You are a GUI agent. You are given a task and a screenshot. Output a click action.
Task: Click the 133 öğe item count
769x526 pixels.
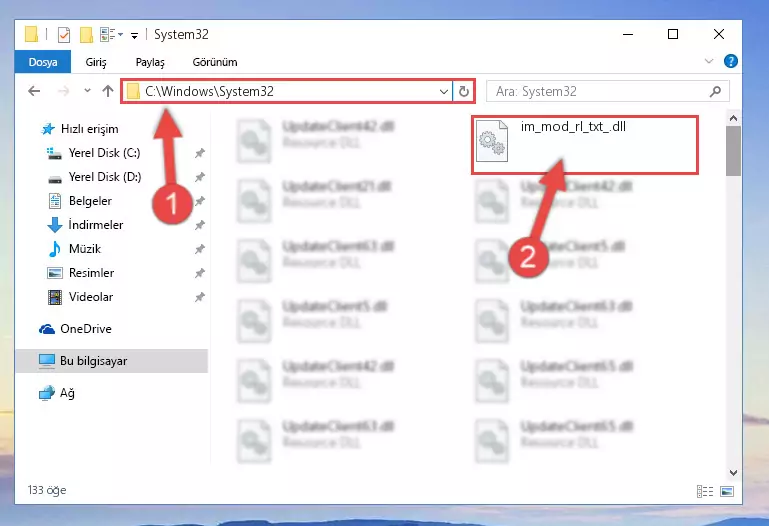tap(47, 490)
